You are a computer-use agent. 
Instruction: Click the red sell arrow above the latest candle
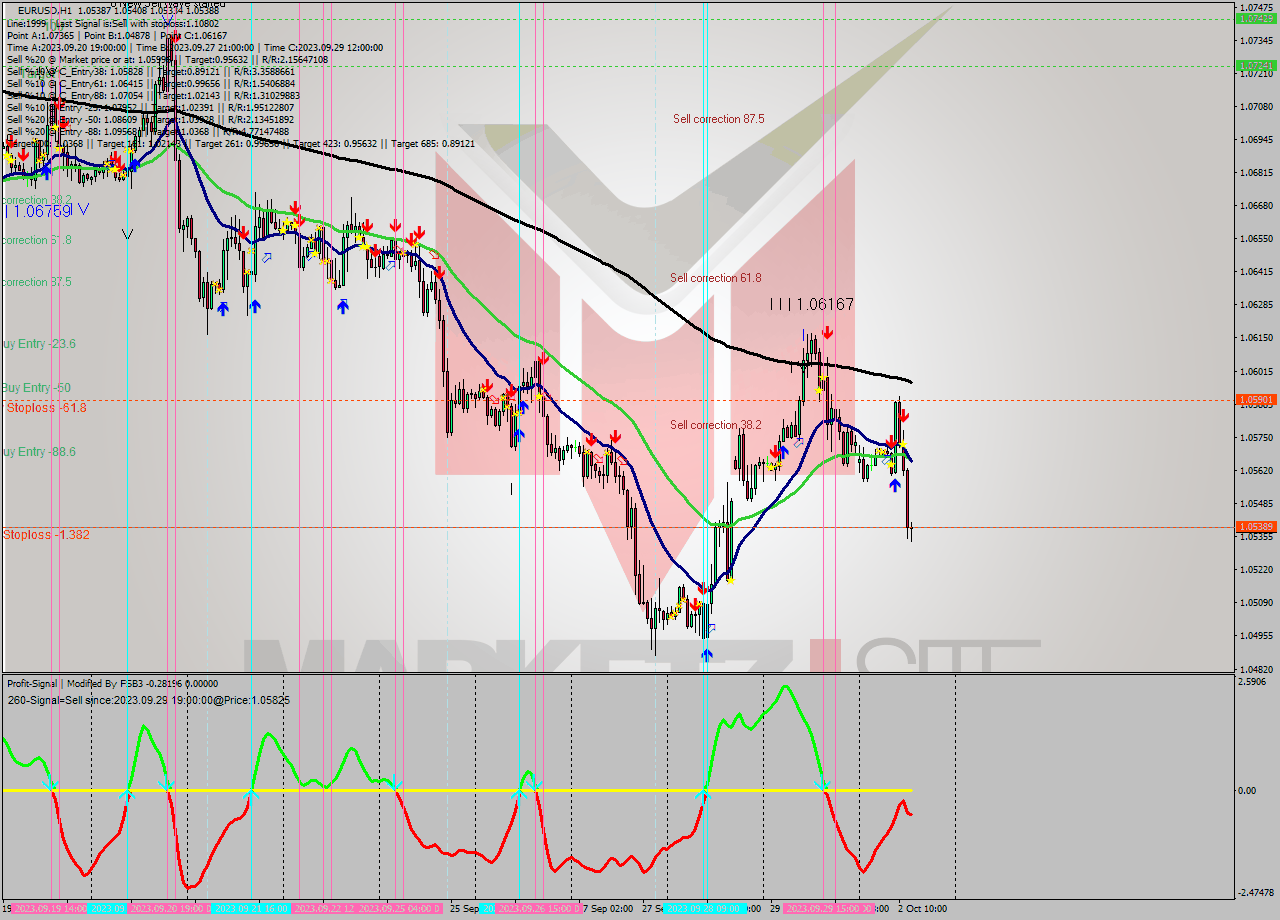pyautogui.click(x=903, y=415)
